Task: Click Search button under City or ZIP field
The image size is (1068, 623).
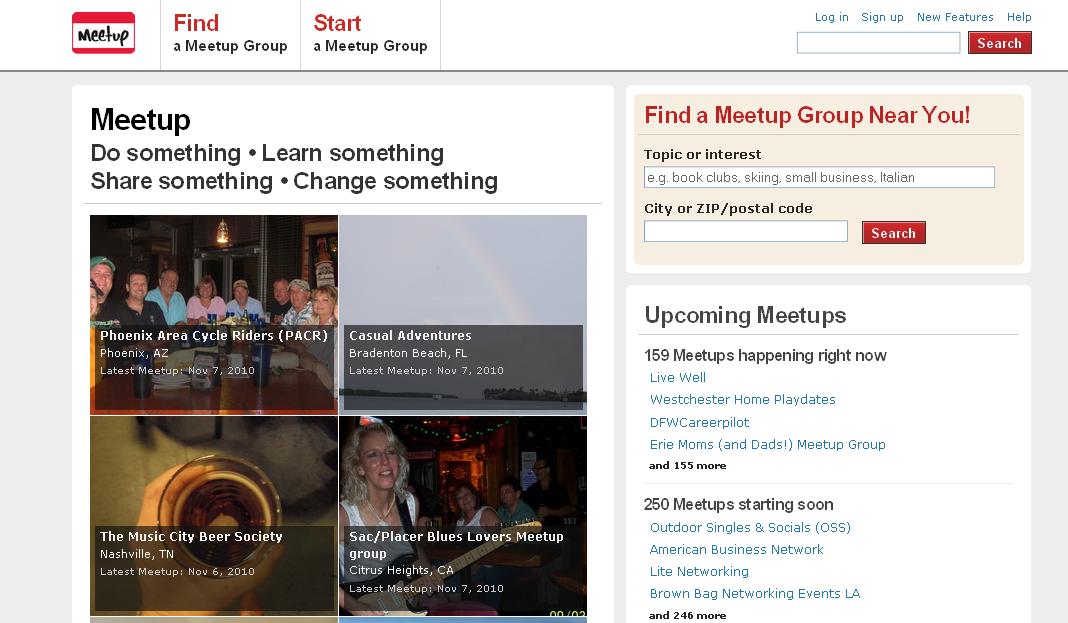Action: coord(894,233)
